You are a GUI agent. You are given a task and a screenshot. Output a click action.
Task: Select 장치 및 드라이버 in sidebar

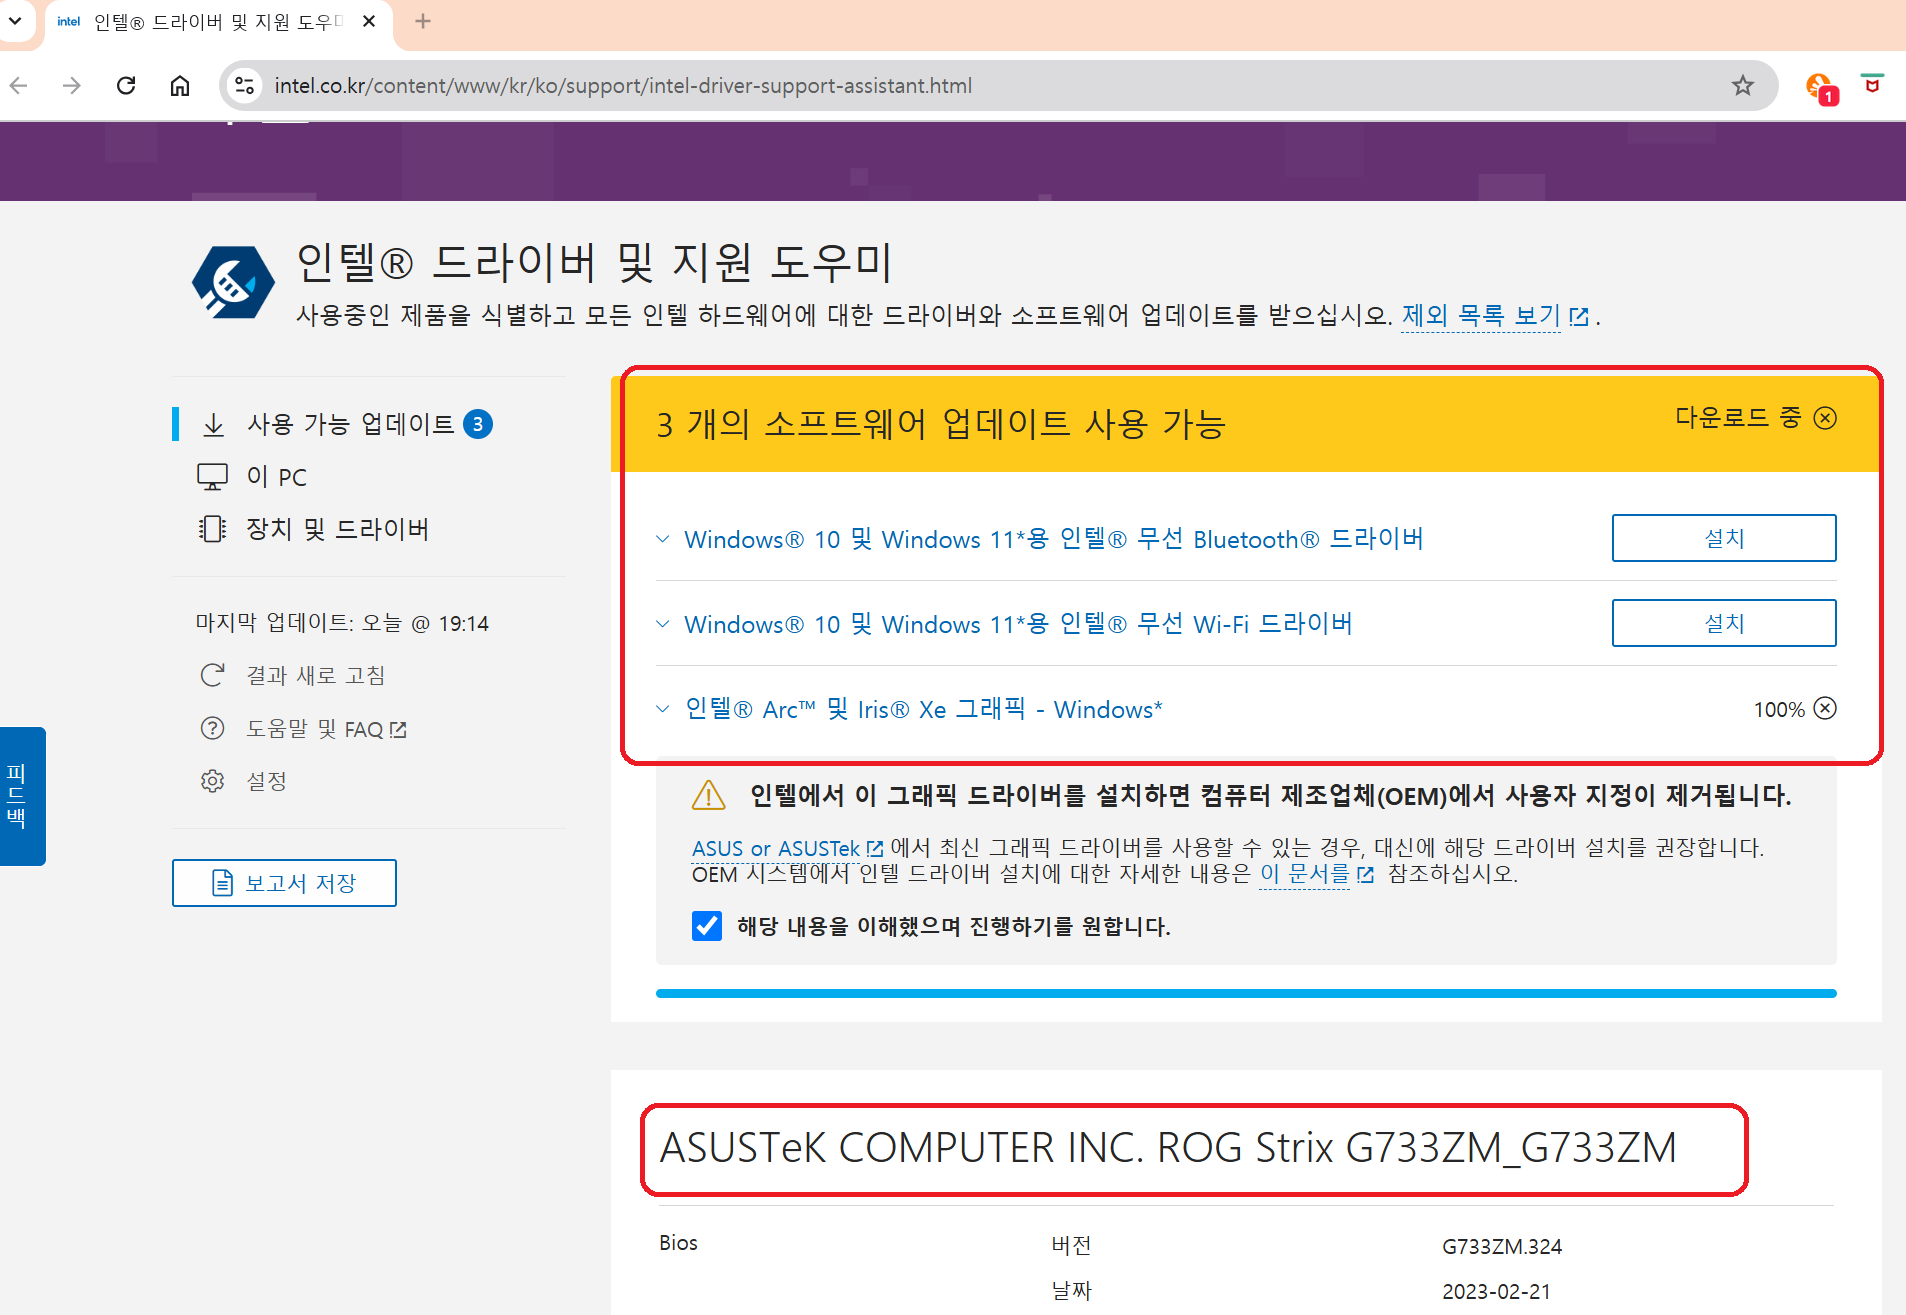(x=338, y=529)
